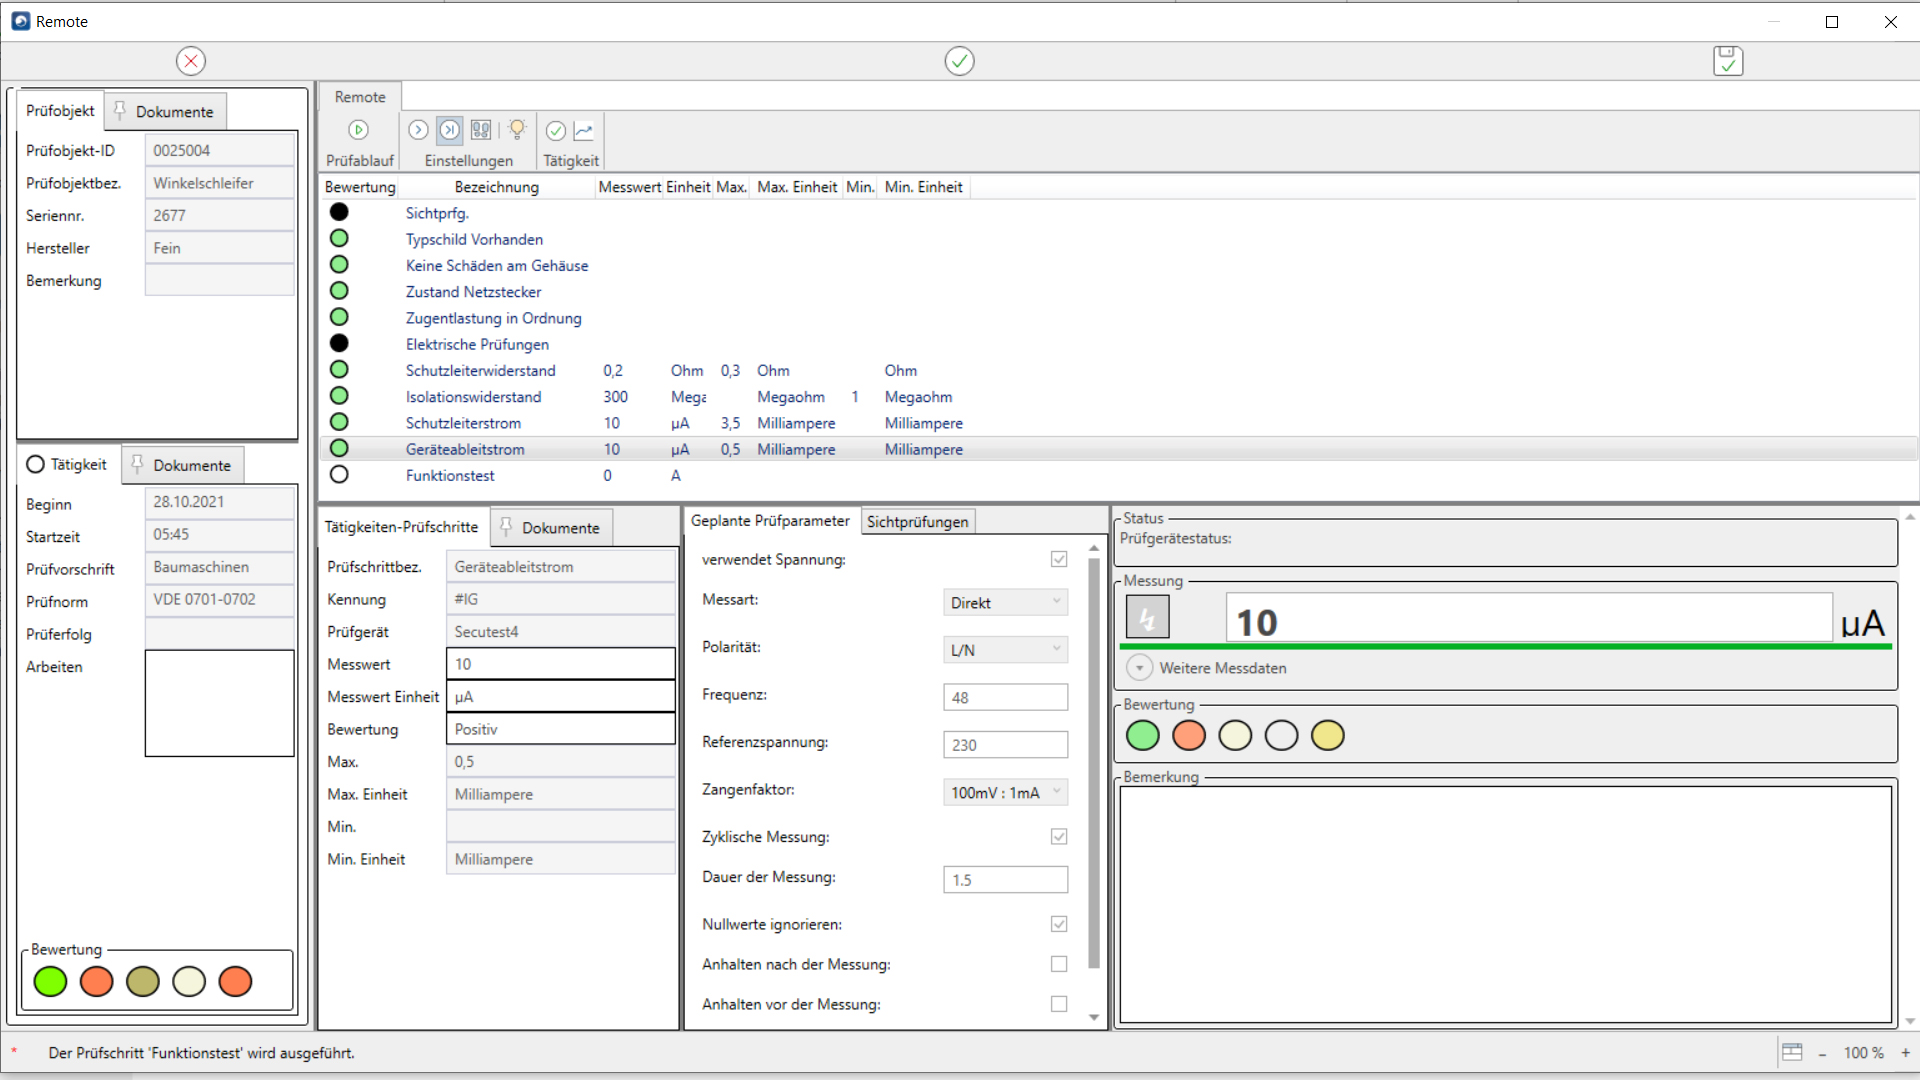Choose the green rating circle in Messung Bewertung
Screen dimensions: 1920x1080
click(1142, 736)
